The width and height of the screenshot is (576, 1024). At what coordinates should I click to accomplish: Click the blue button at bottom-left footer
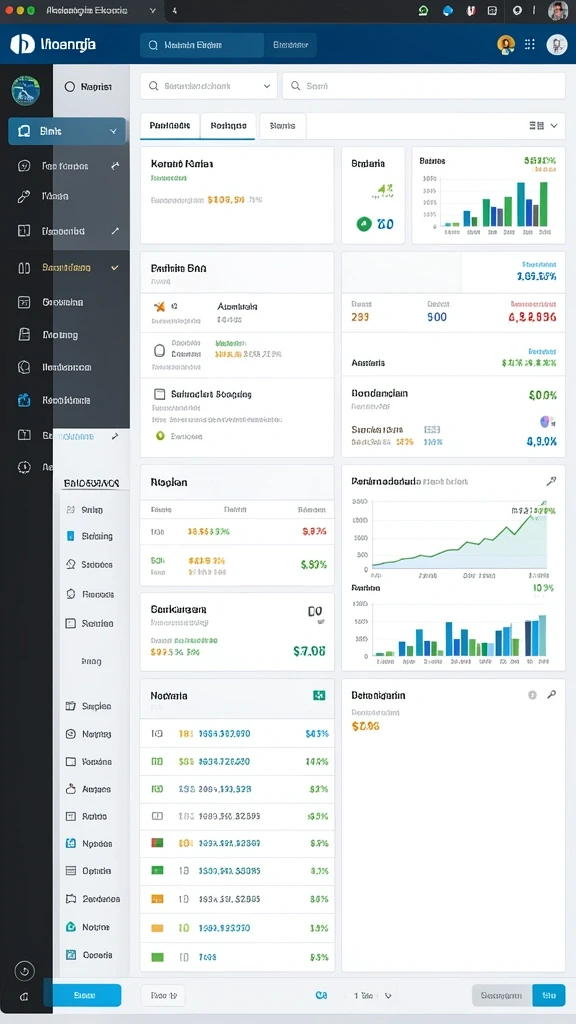tap(85, 995)
